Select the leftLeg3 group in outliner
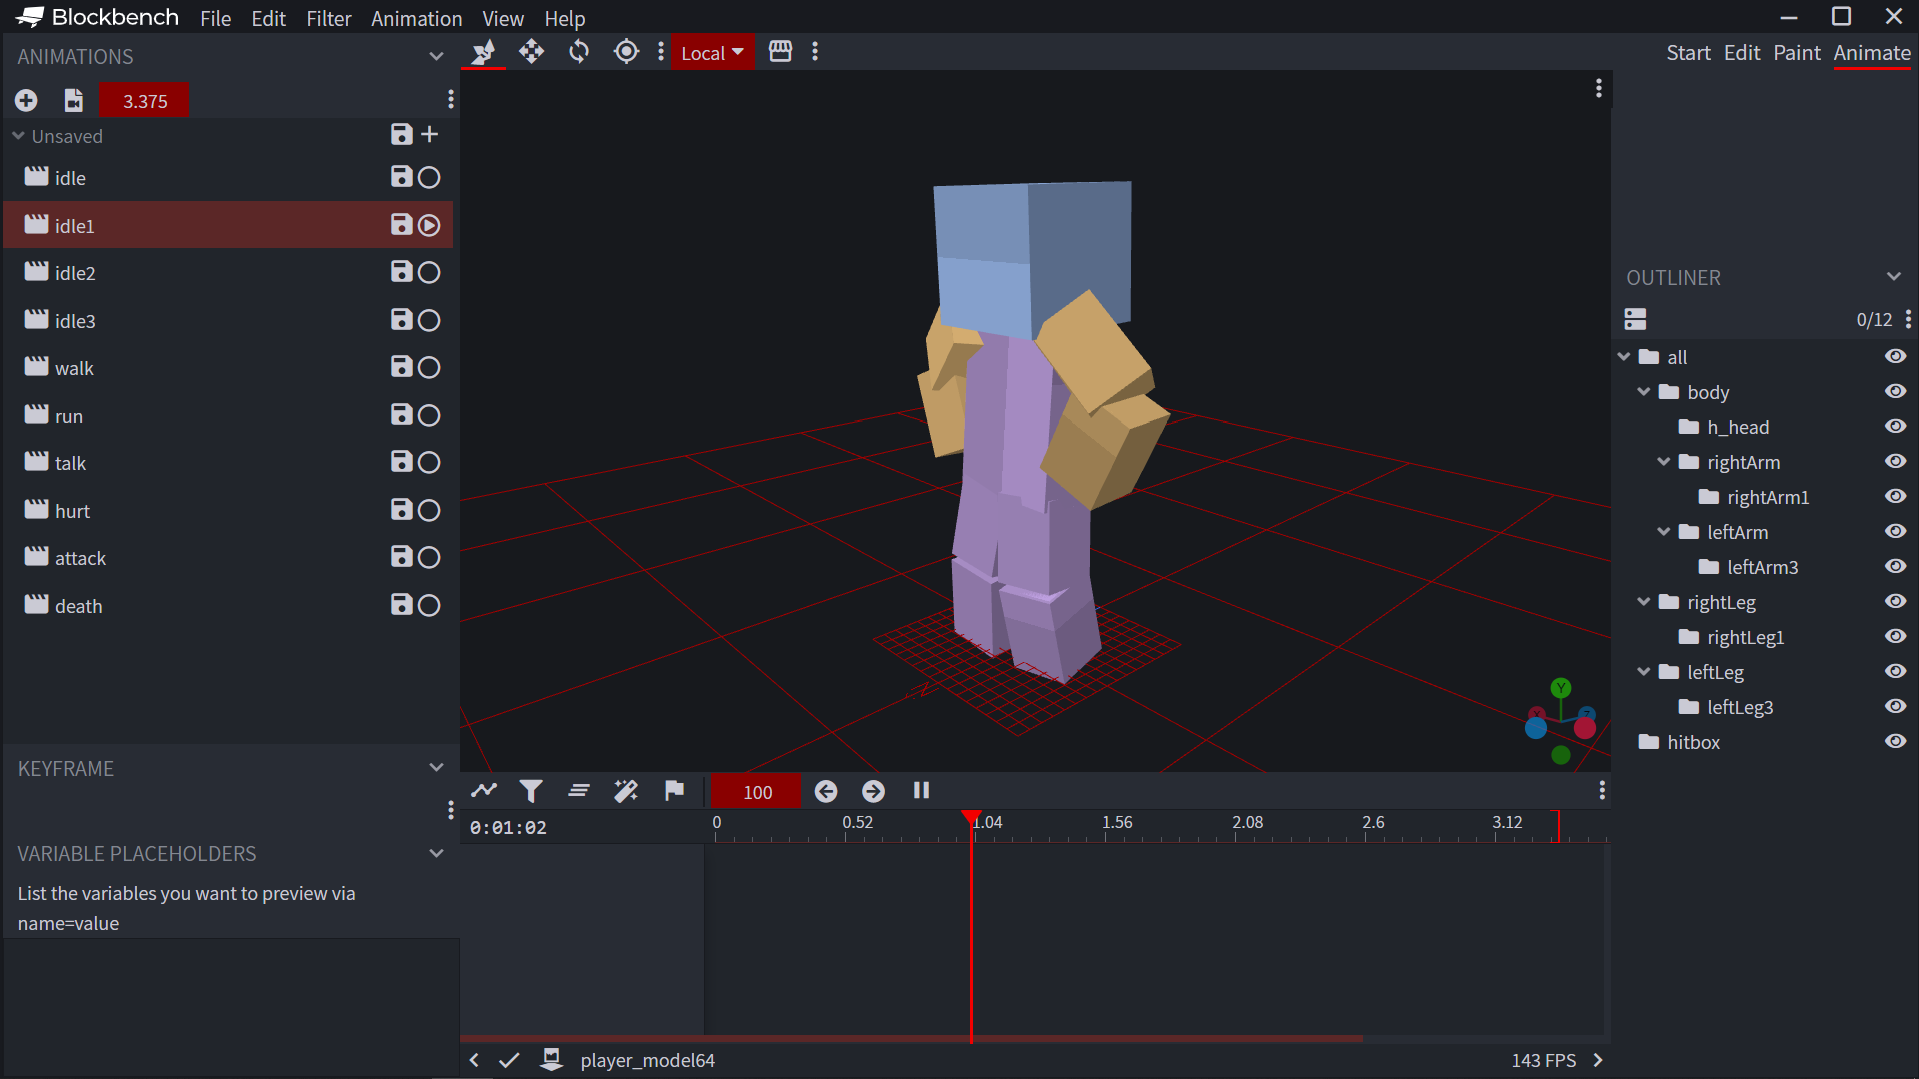 (1739, 707)
